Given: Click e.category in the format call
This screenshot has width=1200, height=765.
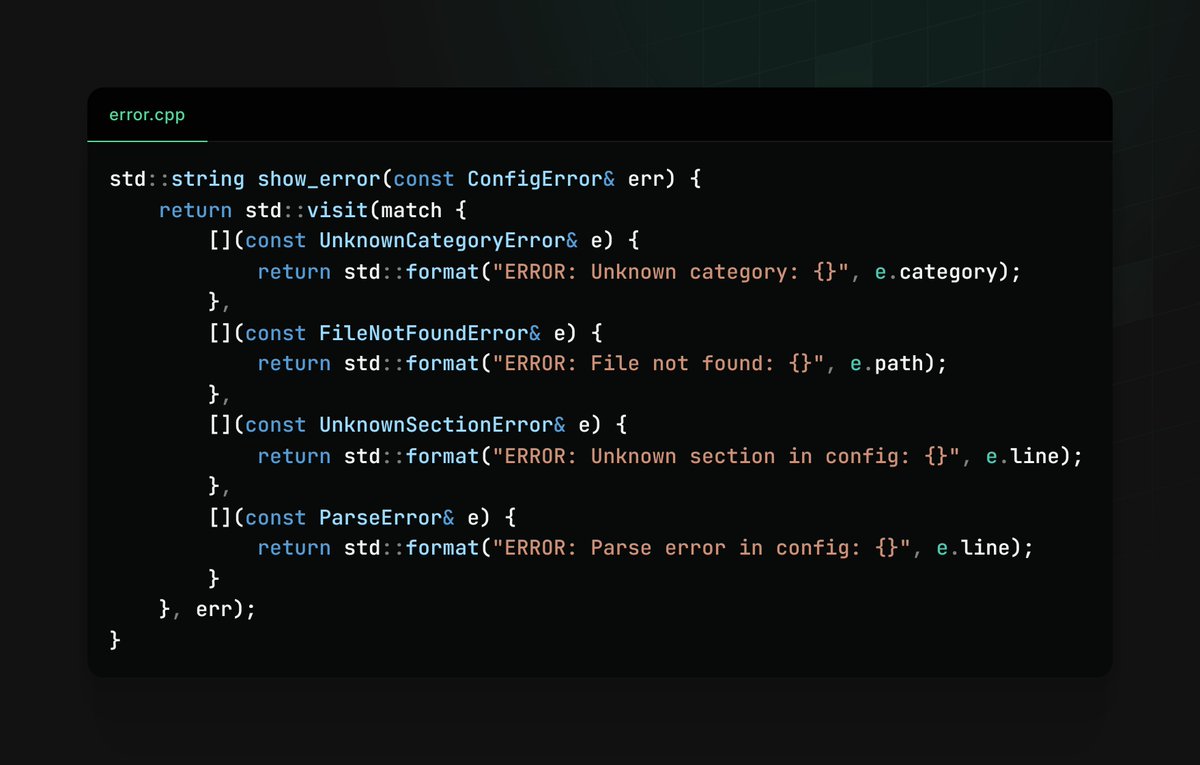Looking at the screenshot, I should coord(936,272).
